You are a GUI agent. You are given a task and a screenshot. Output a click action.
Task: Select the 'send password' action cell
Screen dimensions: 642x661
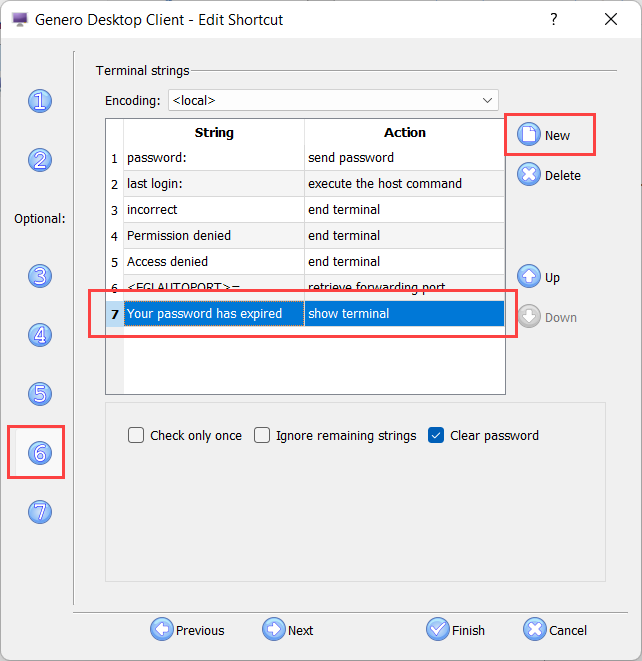tap(404, 158)
